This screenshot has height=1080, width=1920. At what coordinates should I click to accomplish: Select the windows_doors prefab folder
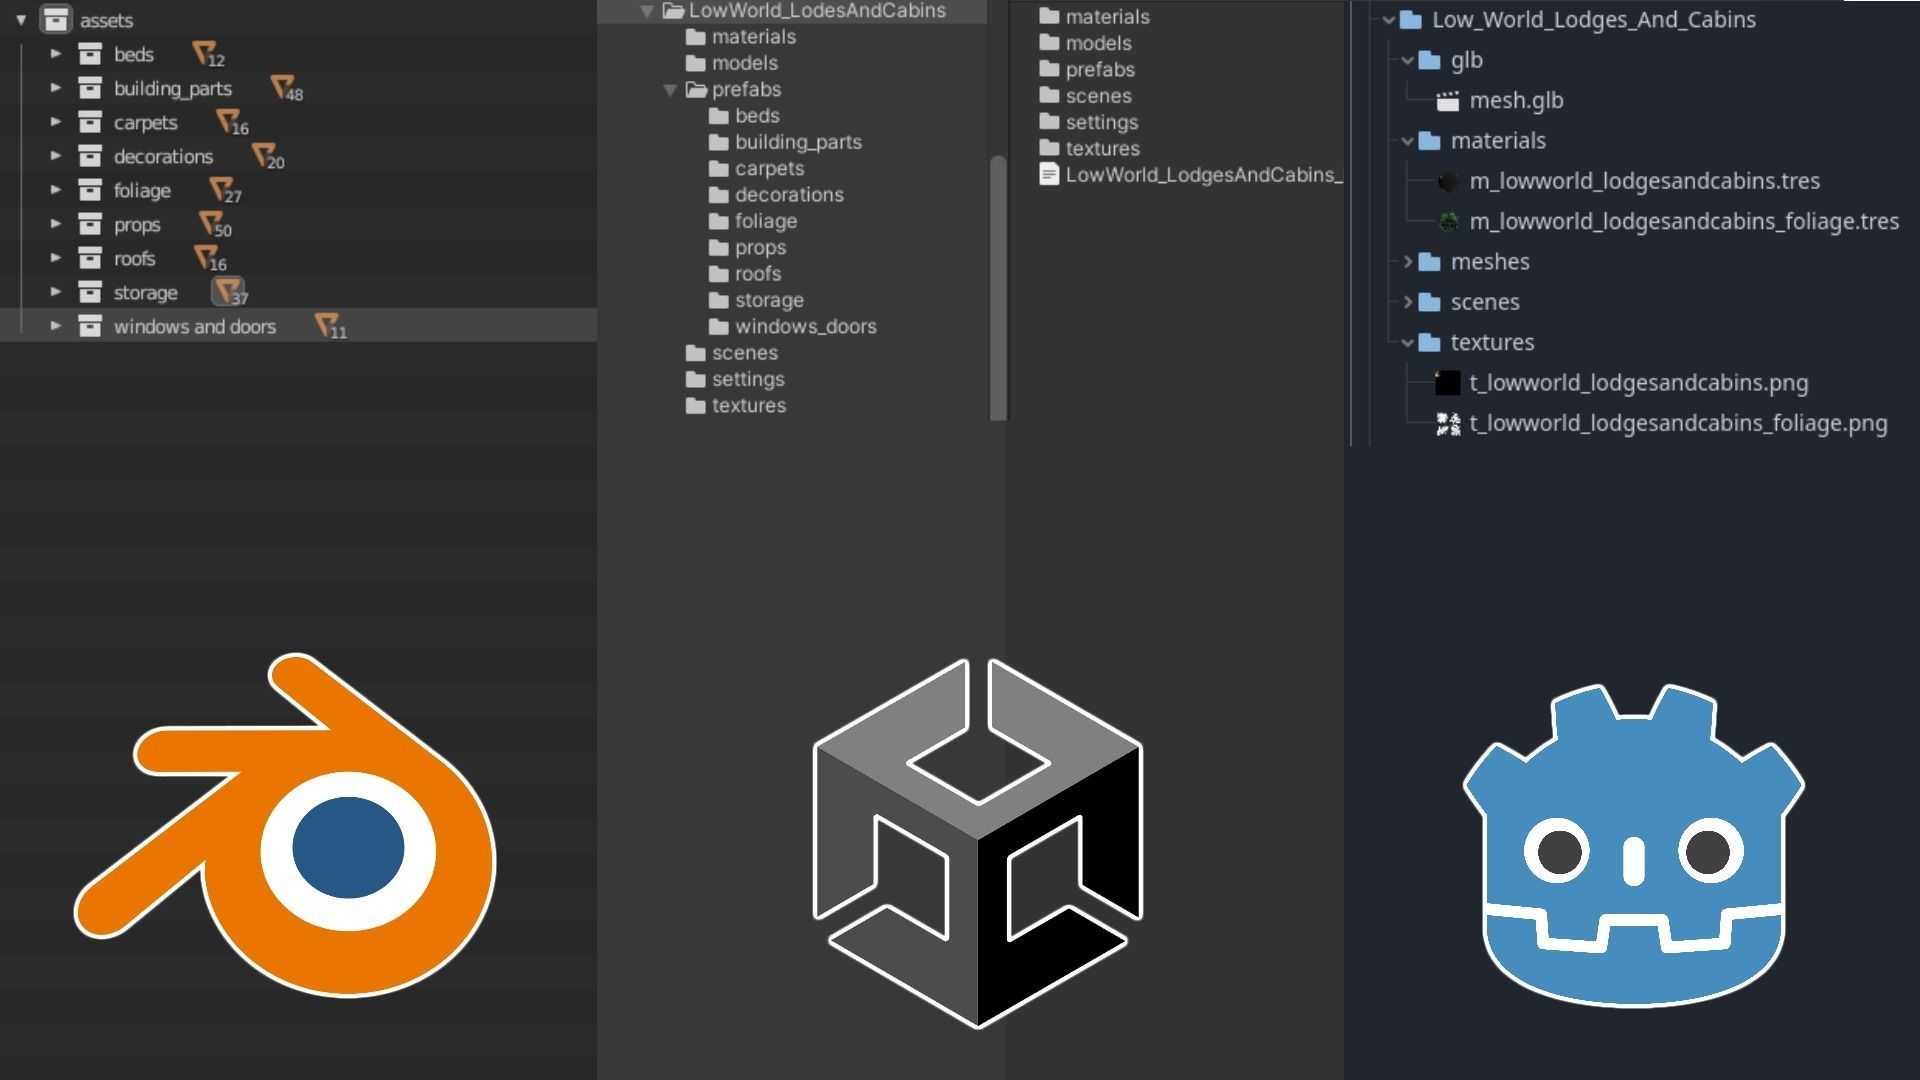[x=805, y=326]
